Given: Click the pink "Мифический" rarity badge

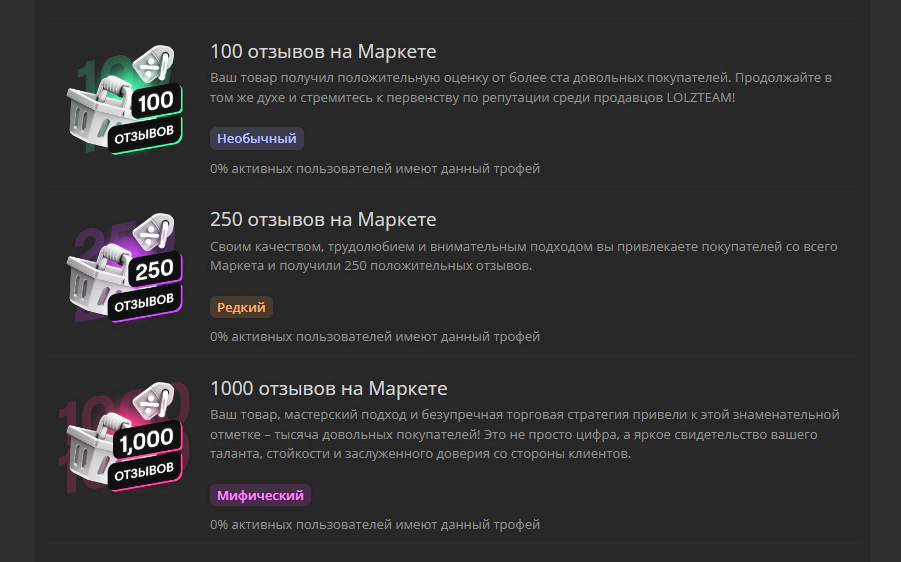Looking at the screenshot, I should (x=261, y=495).
